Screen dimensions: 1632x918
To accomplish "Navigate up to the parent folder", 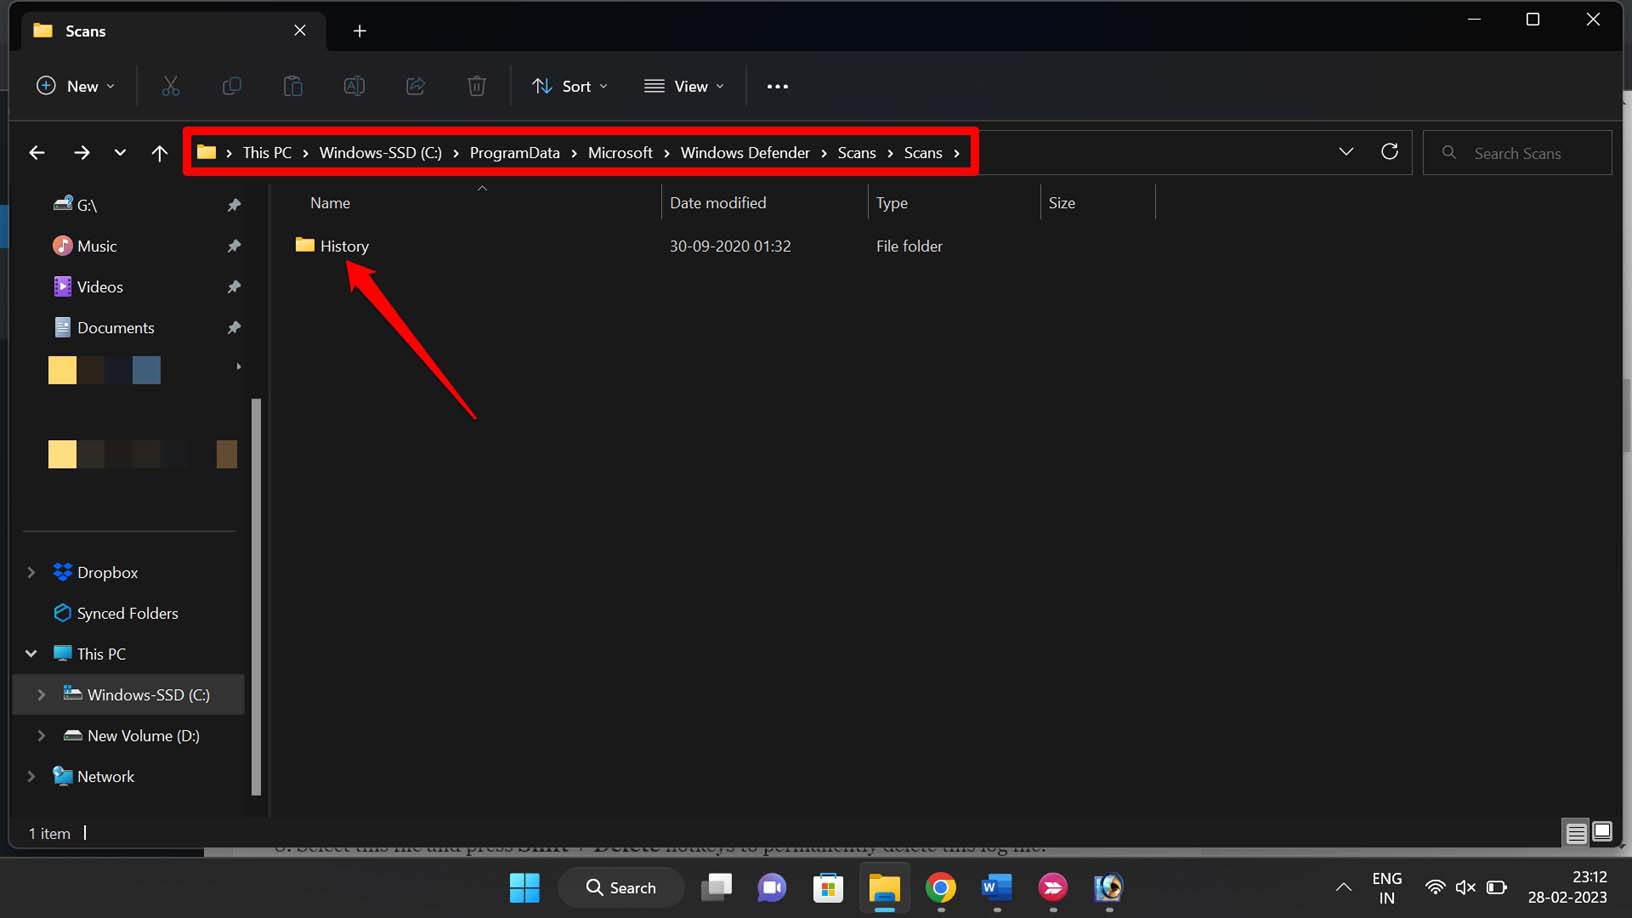I will tap(159, 152).
